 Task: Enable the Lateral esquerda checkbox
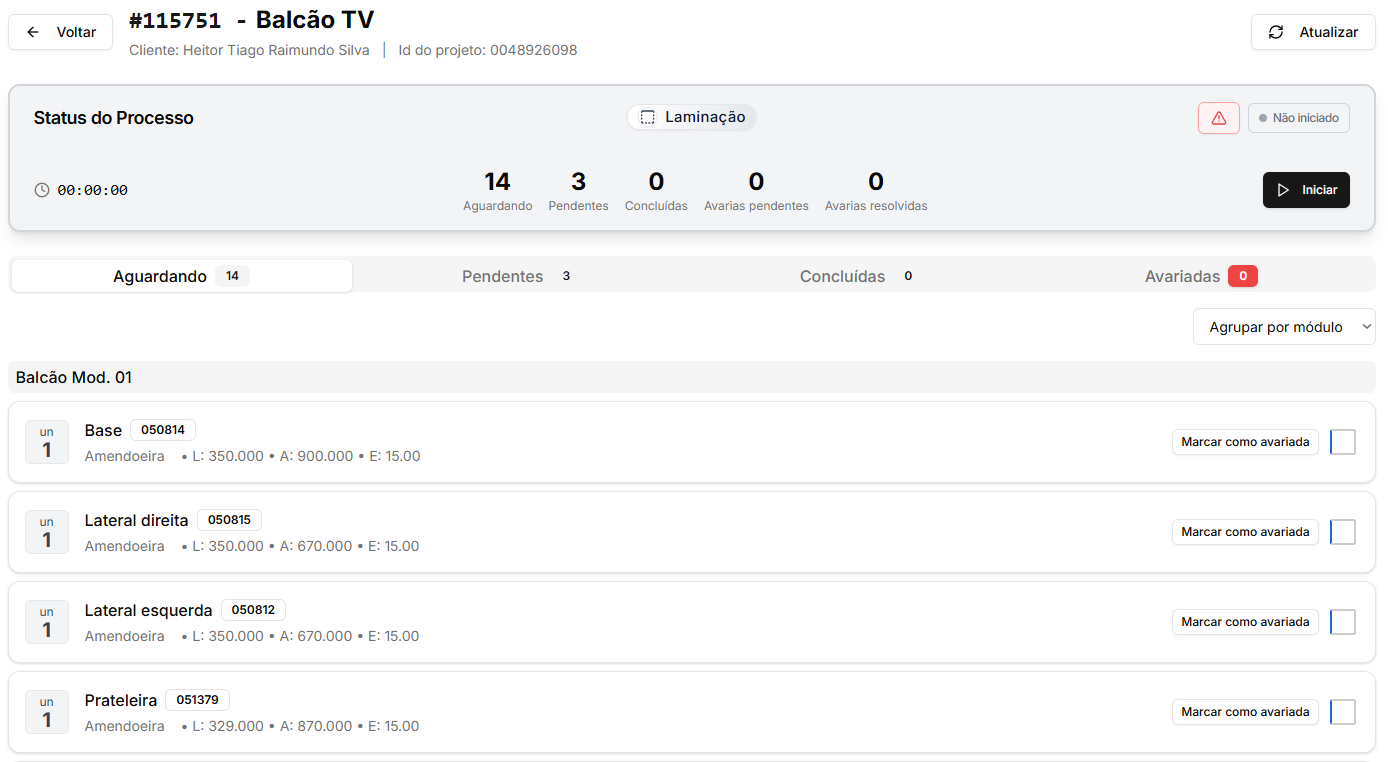click(1343, 622)
